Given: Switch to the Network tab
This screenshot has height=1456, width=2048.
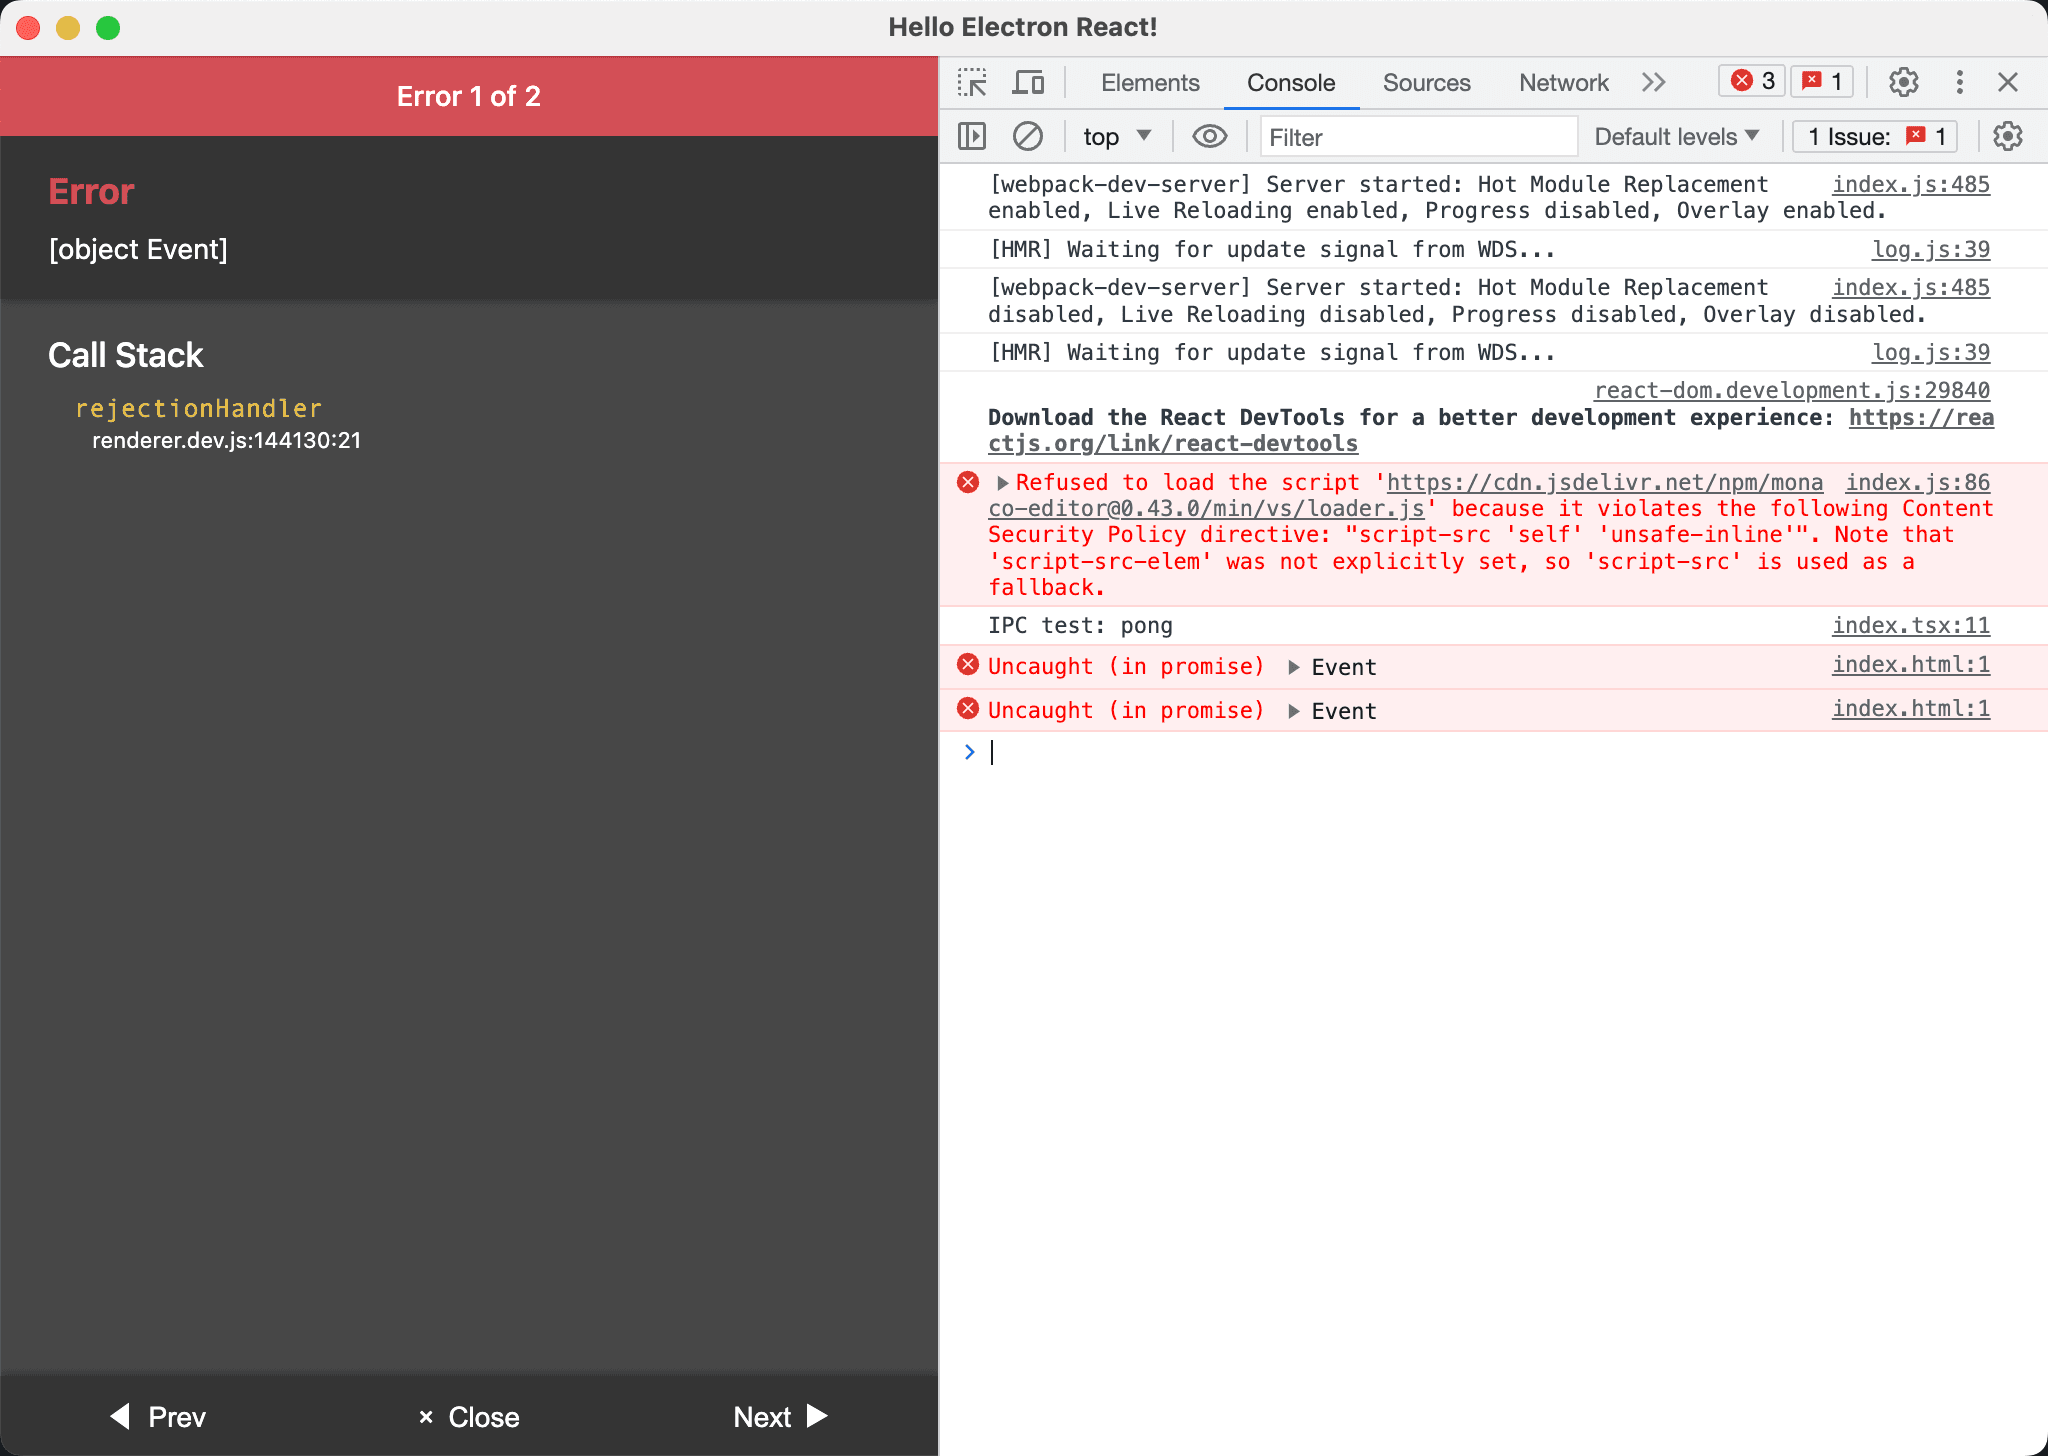Looking at the screenshot, I should point(1562,83).
